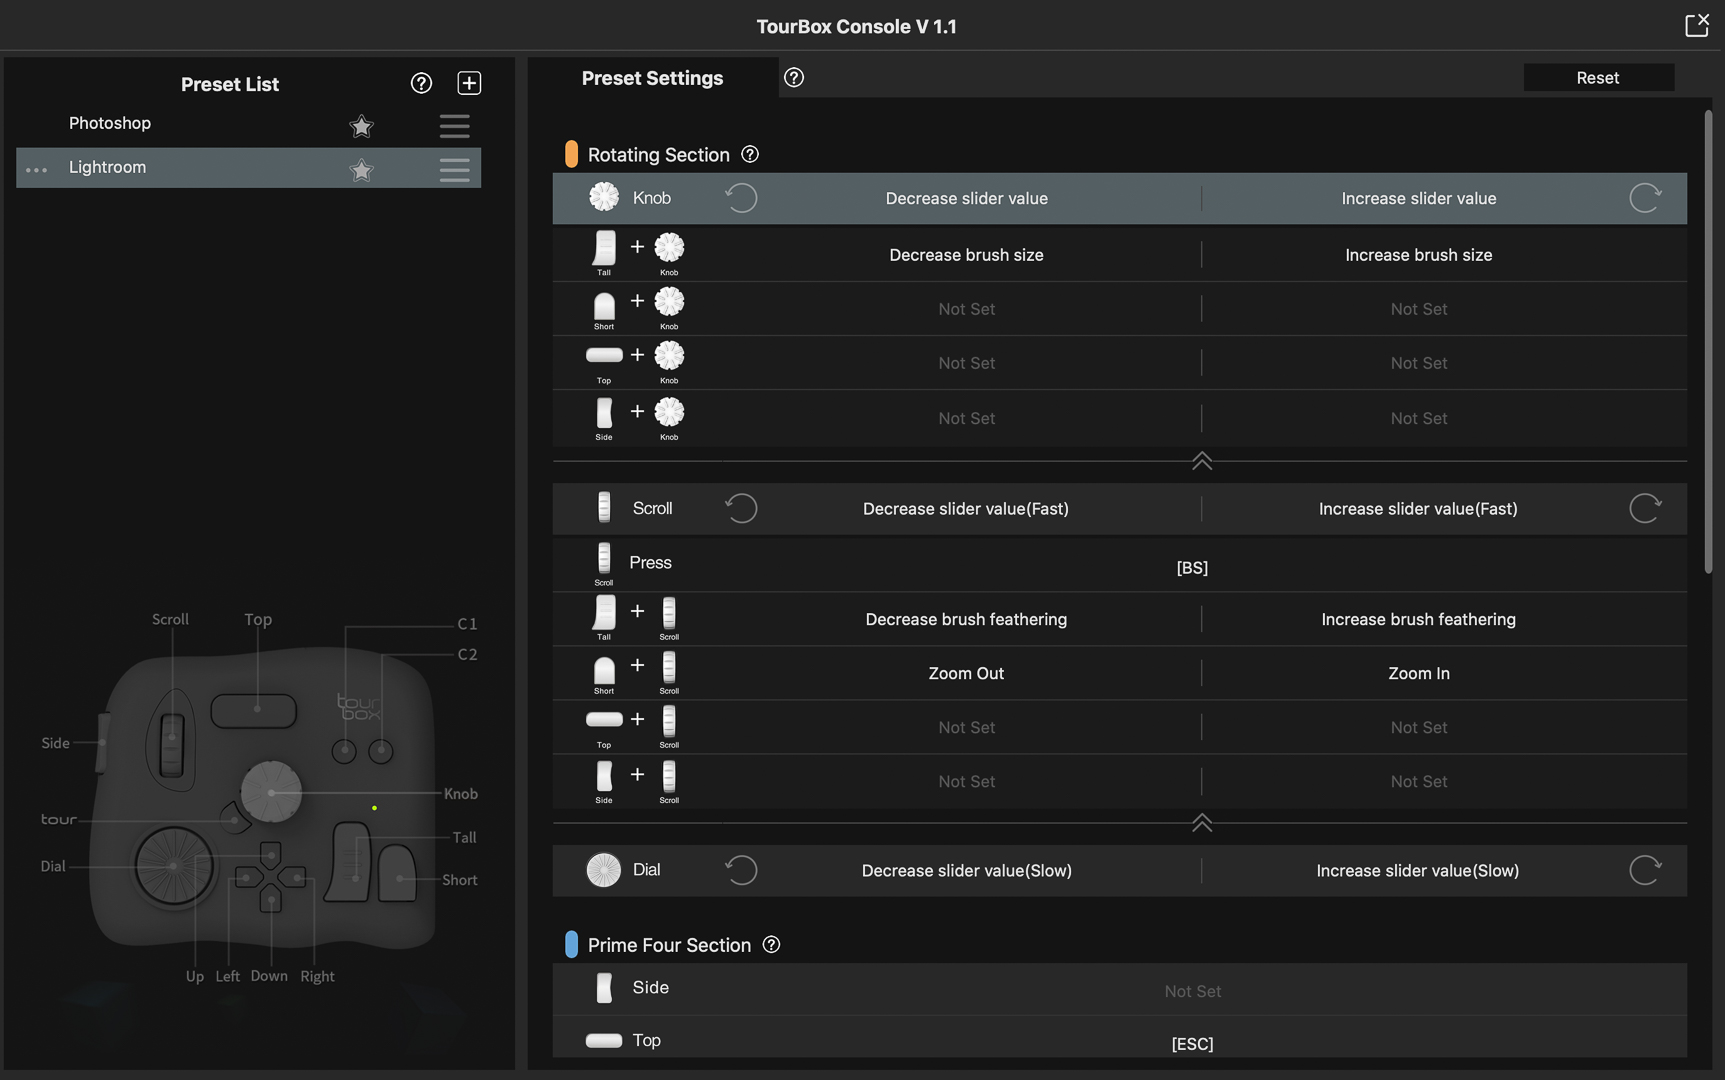Open Preset List help icon

tap(421, 83)
